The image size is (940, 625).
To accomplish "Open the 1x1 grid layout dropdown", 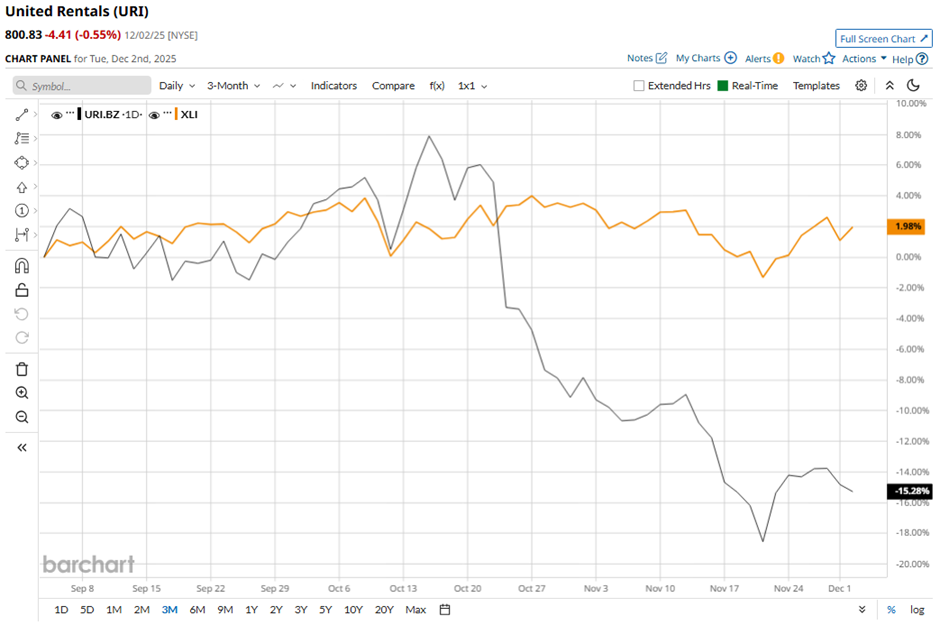I will pos(472,86).
